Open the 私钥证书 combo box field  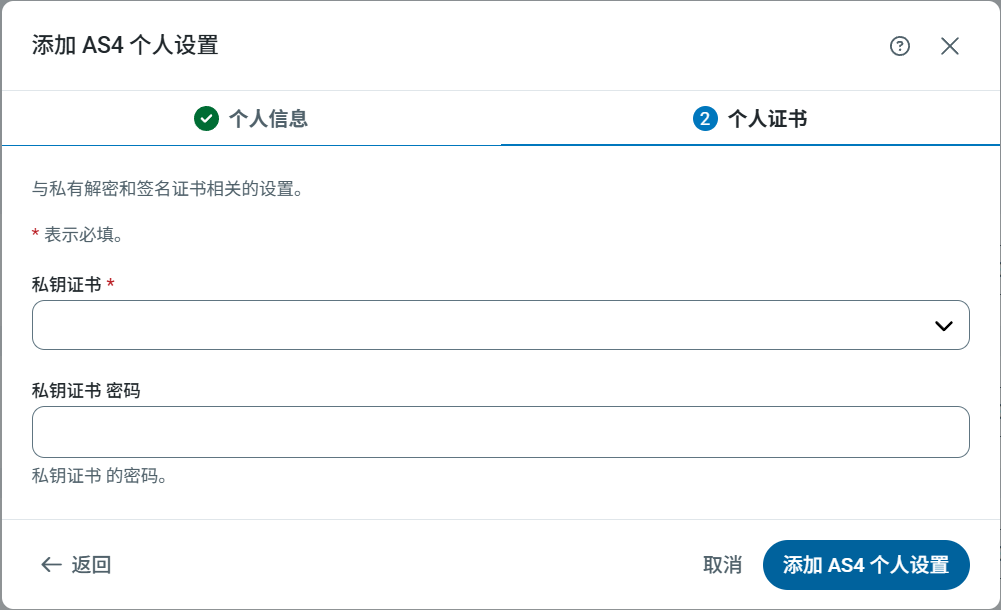[x=480, y=325]
